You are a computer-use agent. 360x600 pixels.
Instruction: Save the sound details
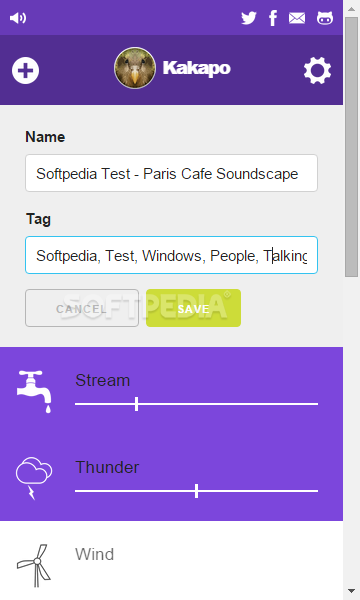click(x=193, y=308)
